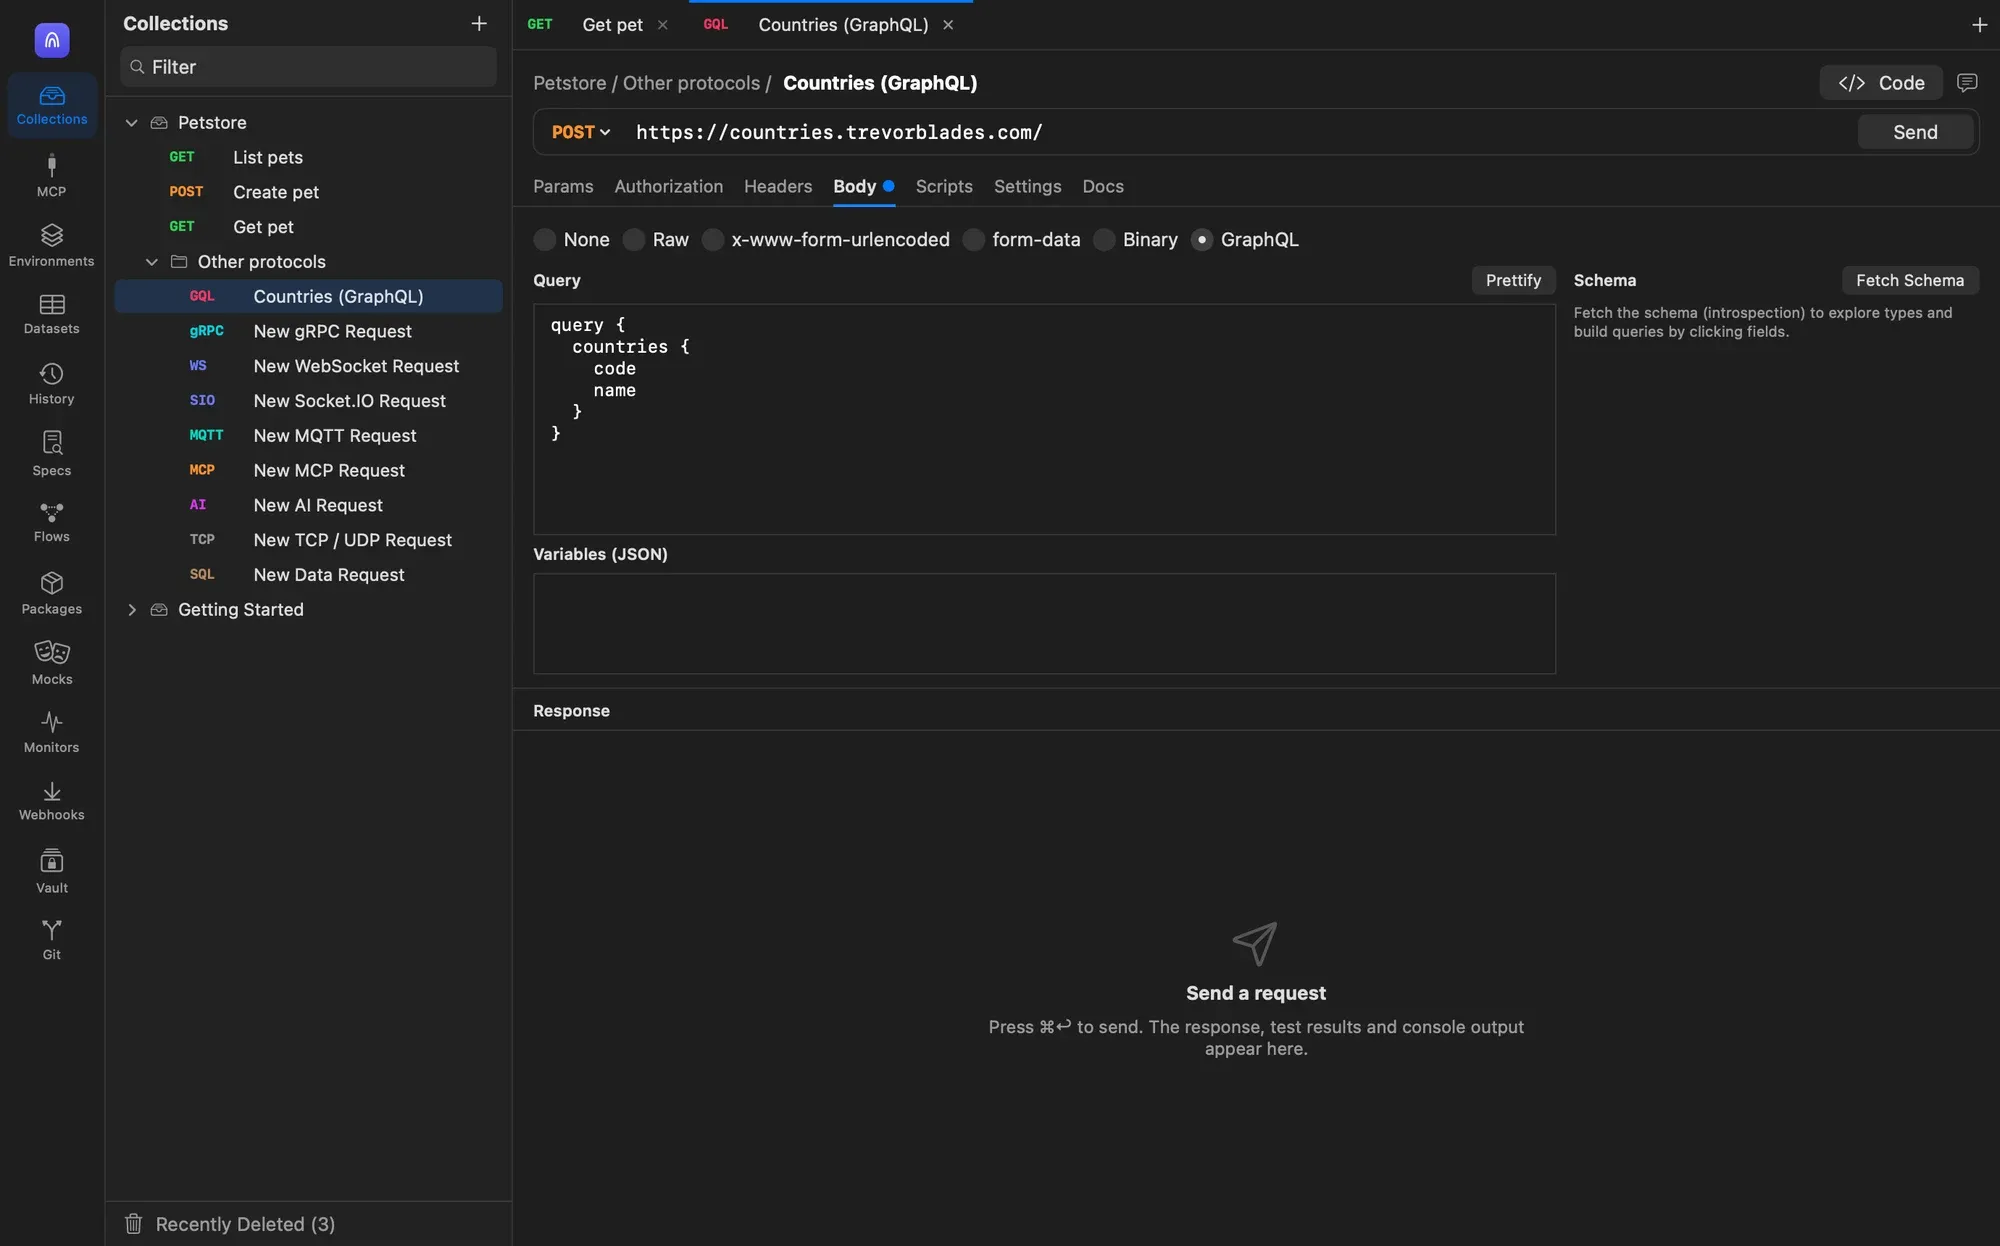Open the Vault sidebar section
Viewport: 2000px width, 1246px height.
tap(51, 871)
